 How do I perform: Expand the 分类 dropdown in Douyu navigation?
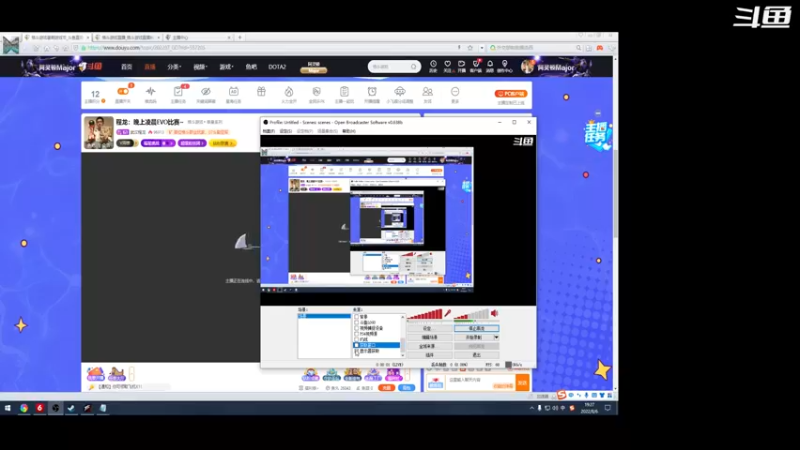pyautogui.click(x=174, y=67)
